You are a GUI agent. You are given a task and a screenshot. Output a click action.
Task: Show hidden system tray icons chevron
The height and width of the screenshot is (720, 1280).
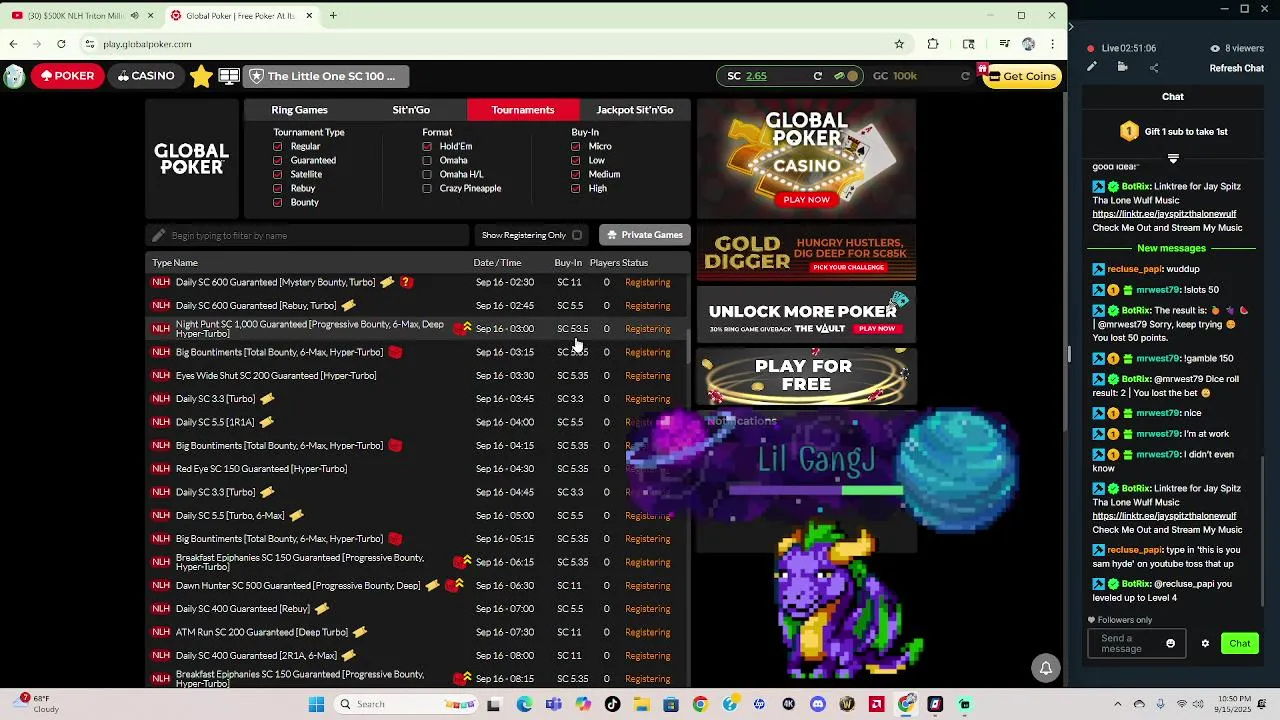[x=1117, y=704]
